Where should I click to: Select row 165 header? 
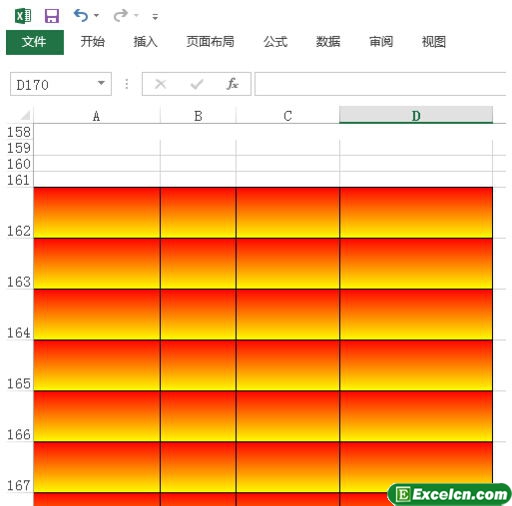[x=19, y=366]
